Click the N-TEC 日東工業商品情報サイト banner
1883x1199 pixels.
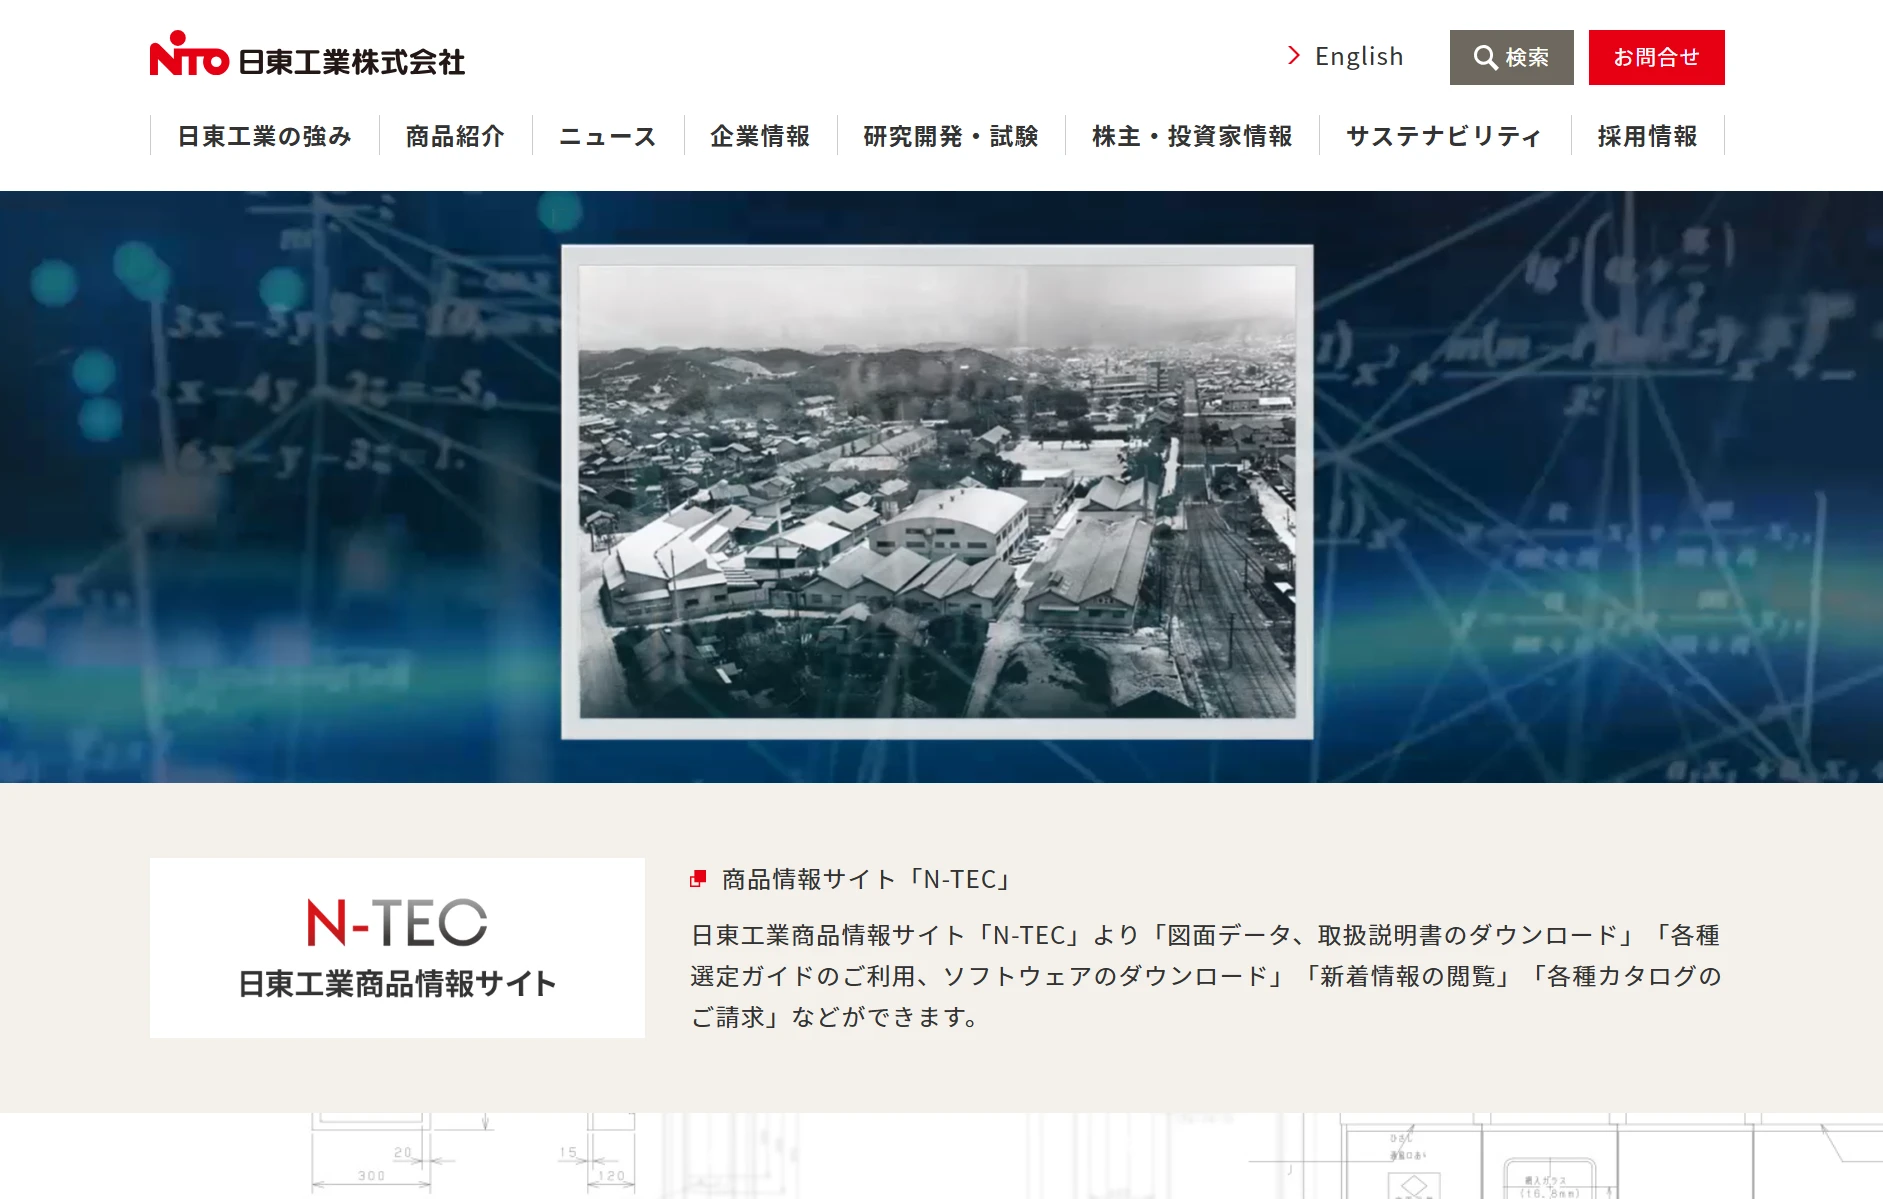397,947
